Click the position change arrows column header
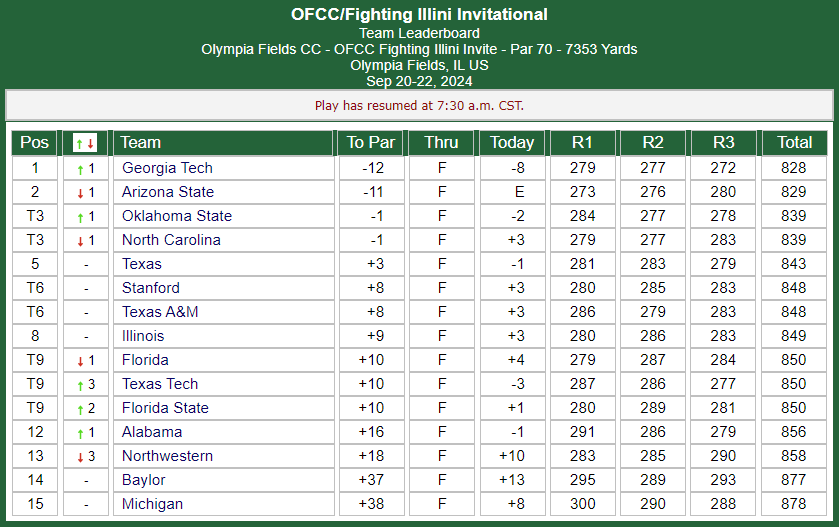The height and width of the screenshot is (527, 839). [x=85, y=143]
